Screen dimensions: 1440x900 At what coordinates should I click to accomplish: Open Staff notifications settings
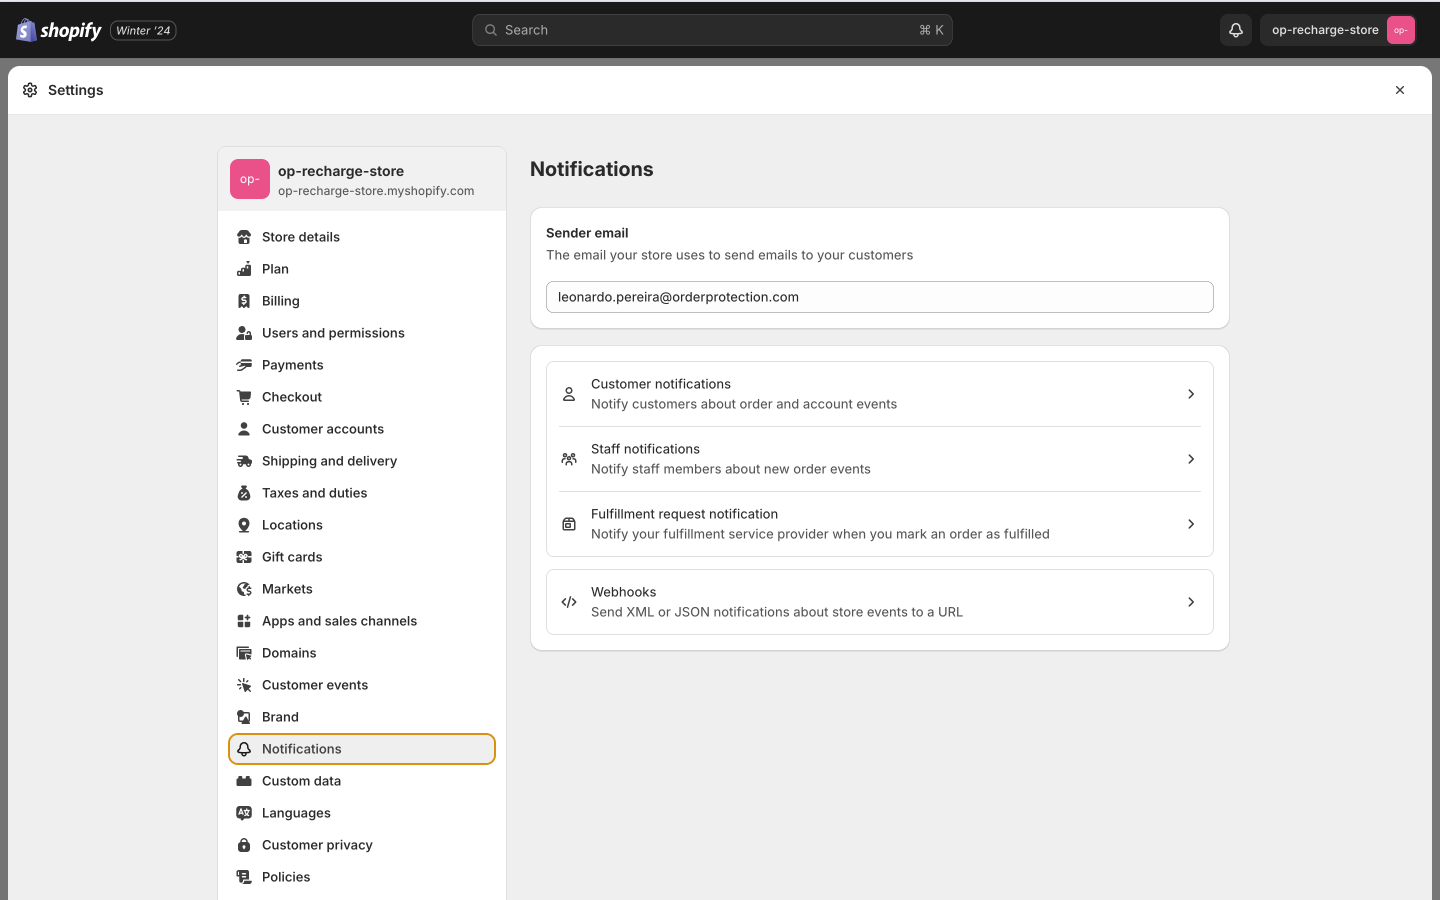coord(880,459)
